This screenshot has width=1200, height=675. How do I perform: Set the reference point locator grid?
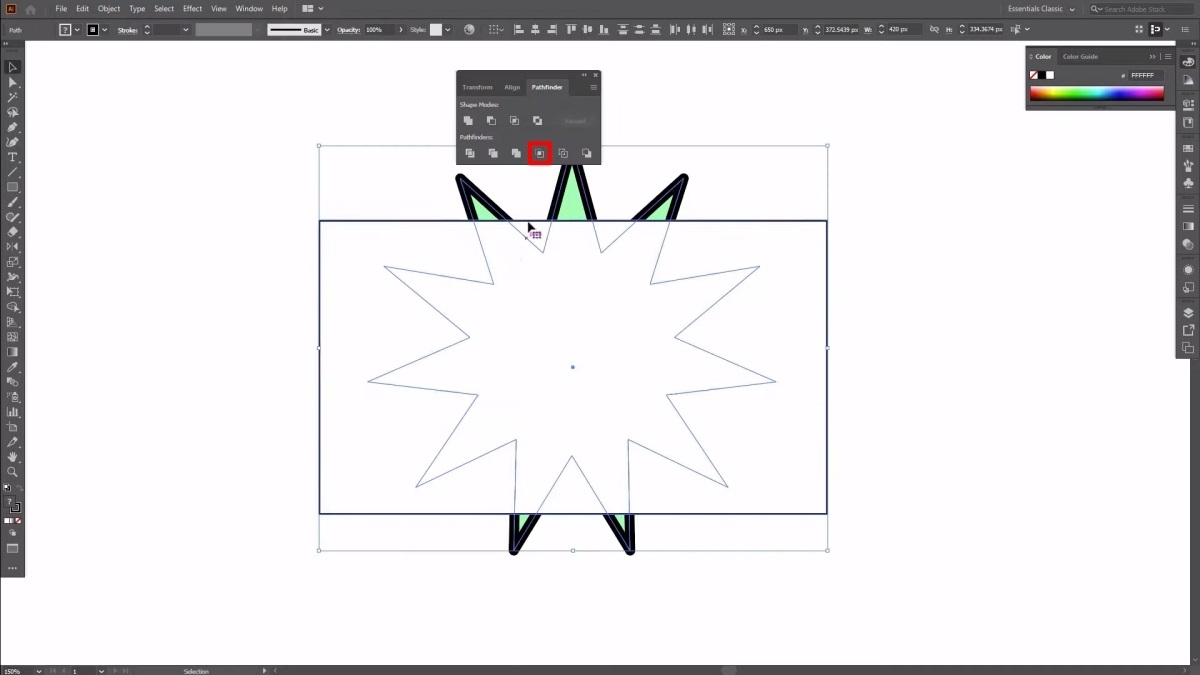728,30
